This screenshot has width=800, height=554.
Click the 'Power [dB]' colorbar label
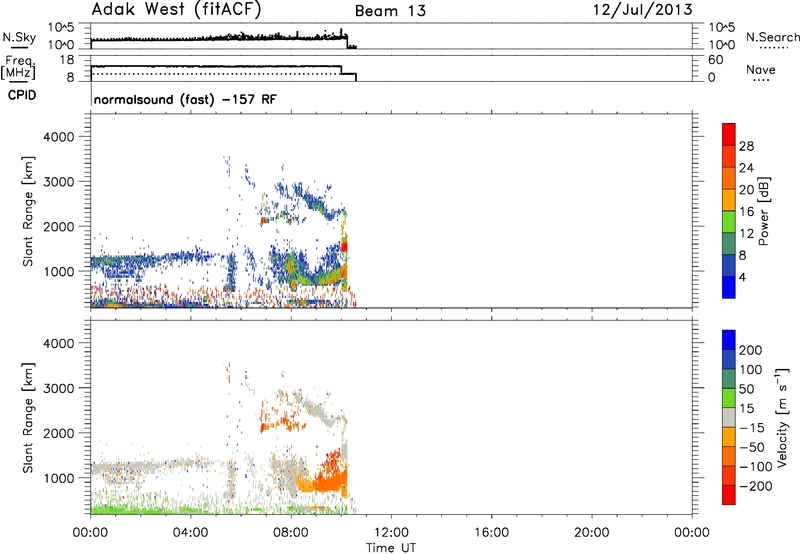(x=763, y=211)
